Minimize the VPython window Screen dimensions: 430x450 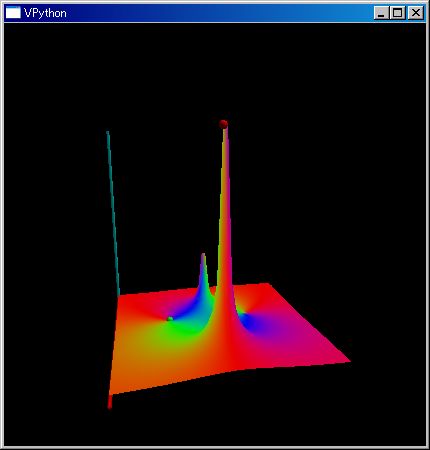381,13
